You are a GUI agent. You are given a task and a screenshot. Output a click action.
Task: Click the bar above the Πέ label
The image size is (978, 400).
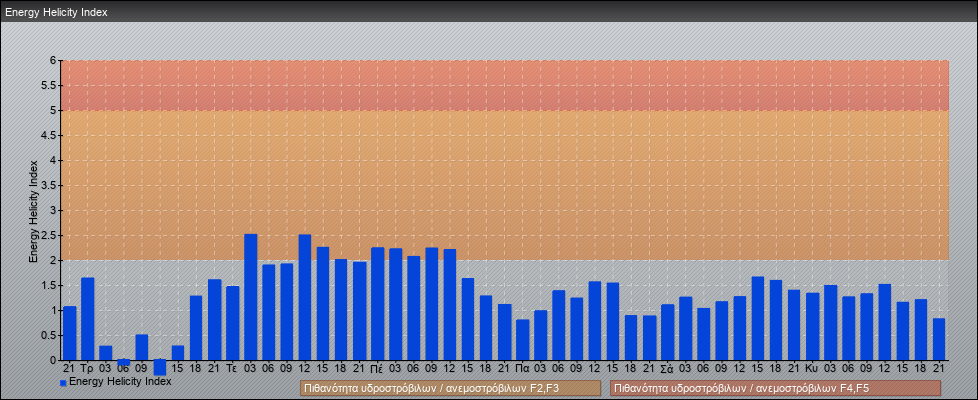pos(377,304)
